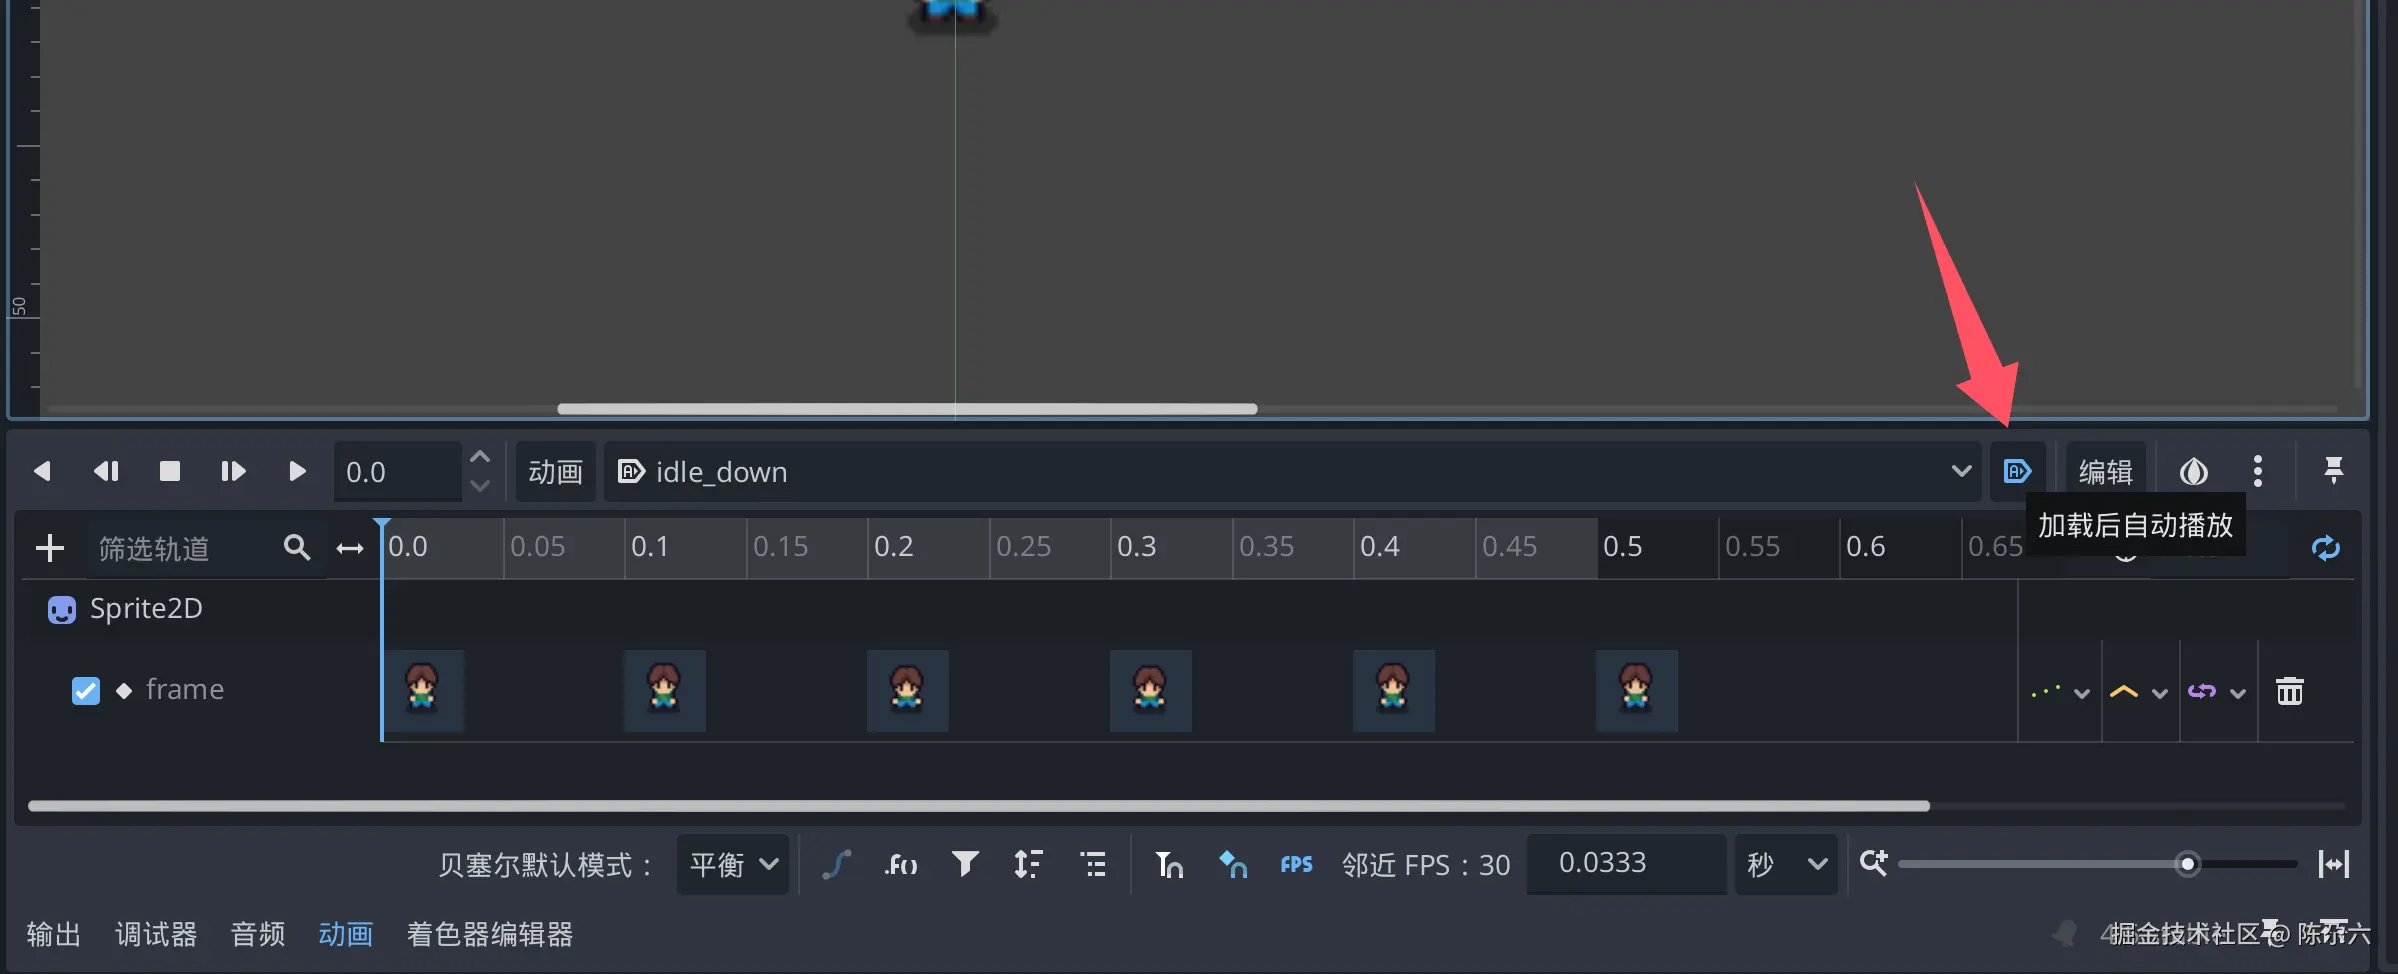Switch to the 音频 bottom panel tab
Viewport: 2398px width, 974px height.
[x=258, y=934]
